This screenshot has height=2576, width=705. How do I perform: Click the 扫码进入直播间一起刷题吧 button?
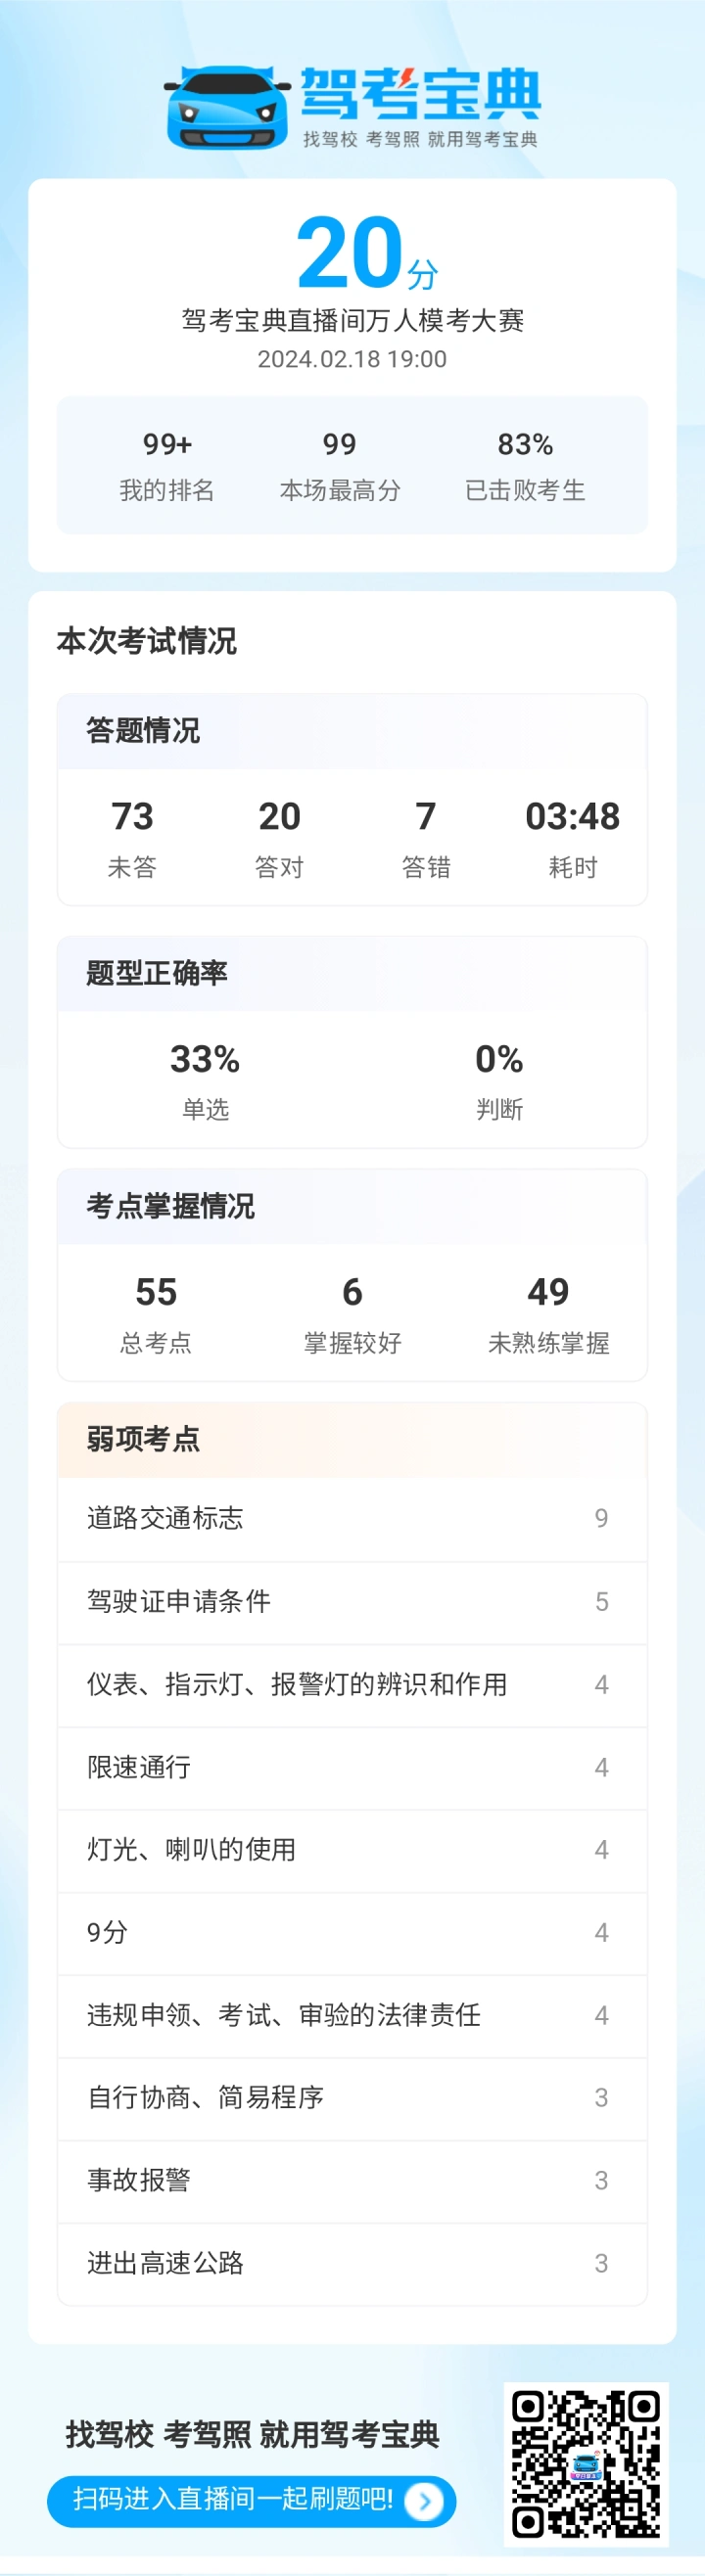pyautogui.click(x=251, y=2502)
